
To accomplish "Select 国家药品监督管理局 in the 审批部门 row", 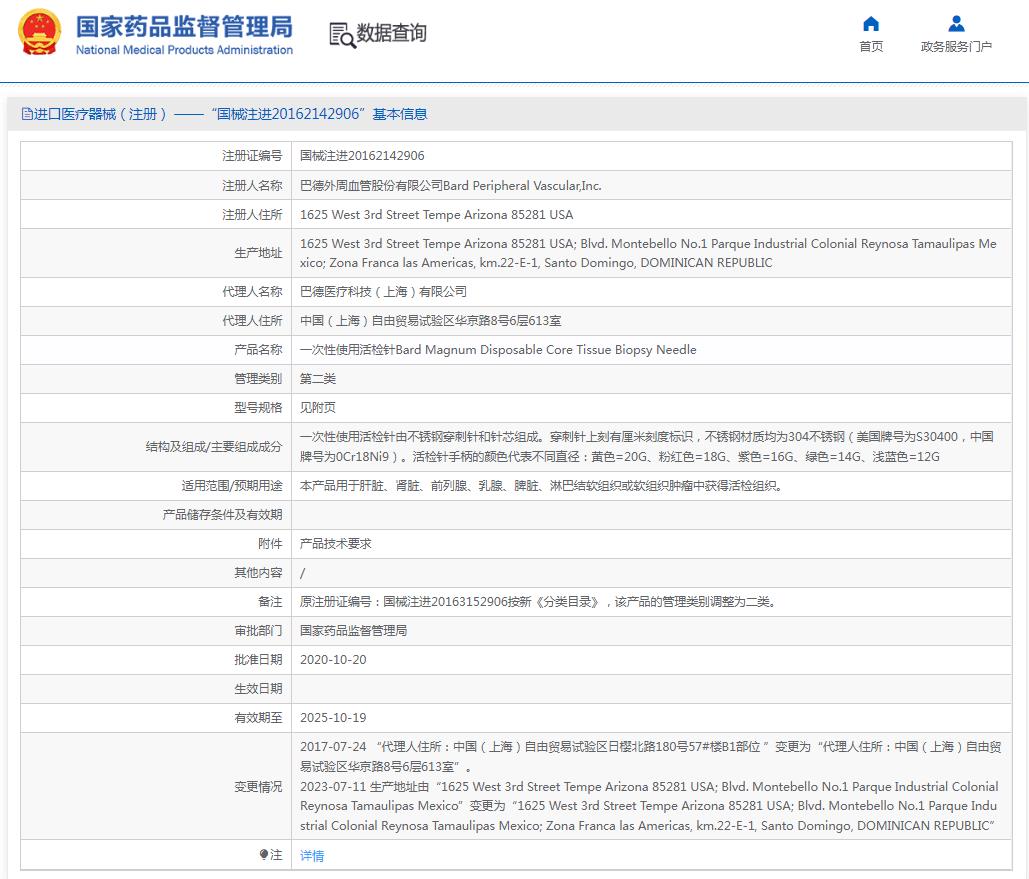I will pos(354,630).
